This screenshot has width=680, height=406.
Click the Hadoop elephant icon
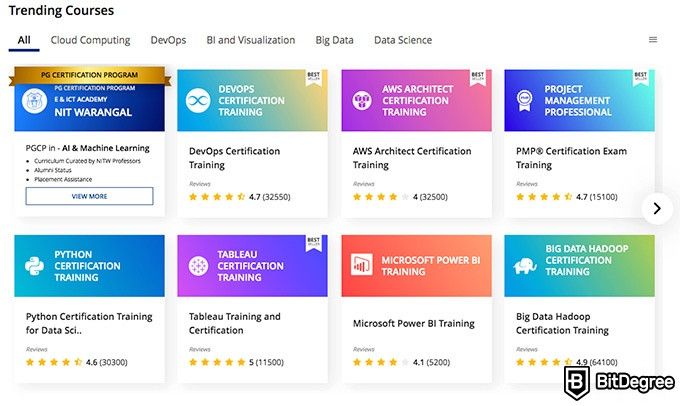coord(525,265)
